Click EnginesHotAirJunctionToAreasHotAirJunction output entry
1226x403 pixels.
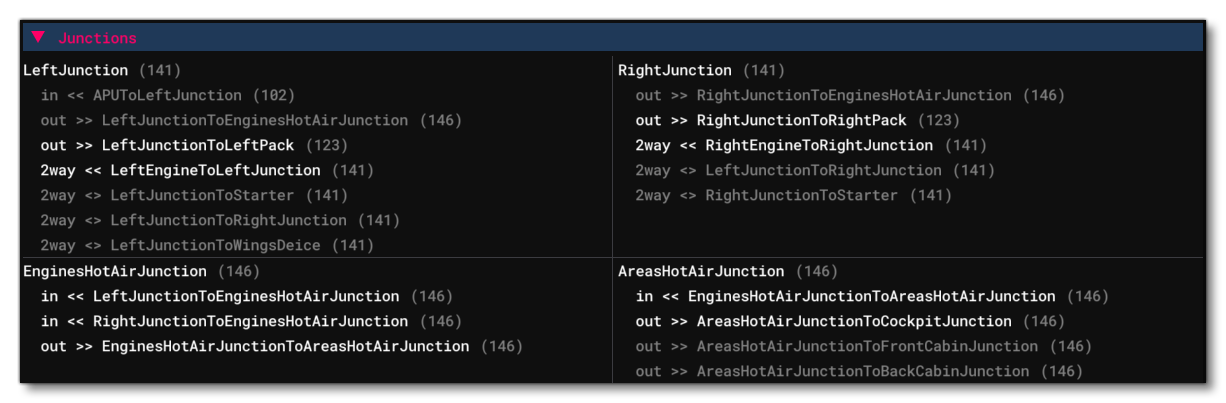click(x=284, y=346)
